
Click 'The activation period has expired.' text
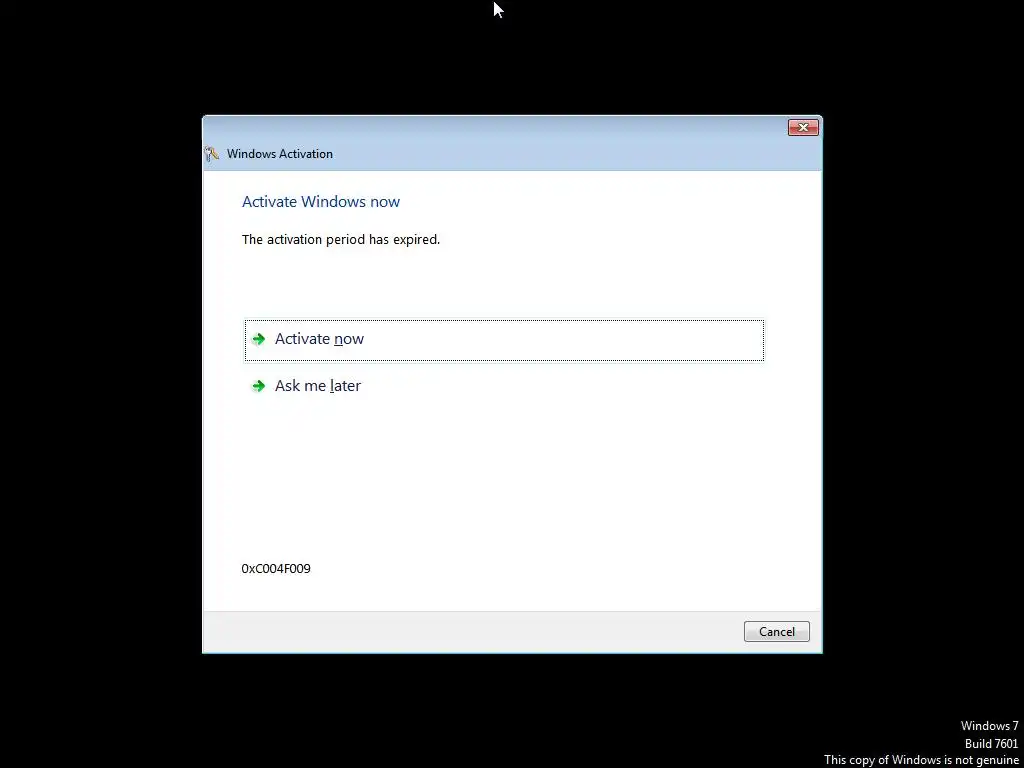point(341,240)
